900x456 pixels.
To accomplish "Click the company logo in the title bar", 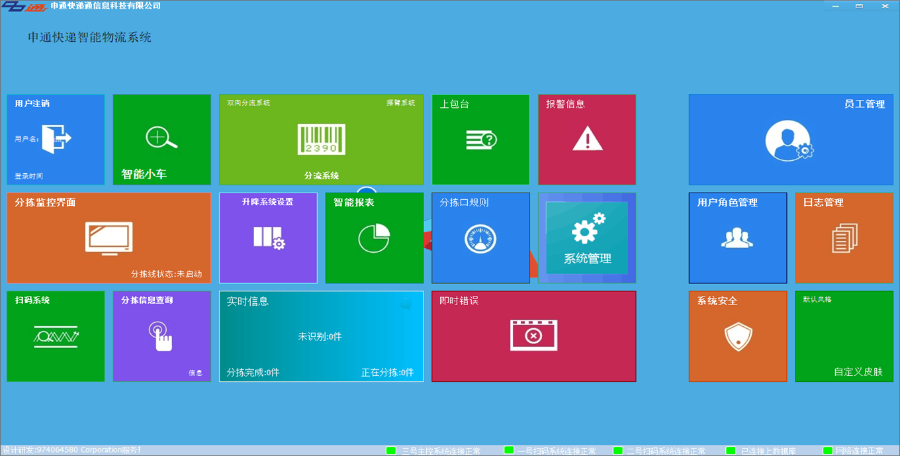I will (24, 6).
